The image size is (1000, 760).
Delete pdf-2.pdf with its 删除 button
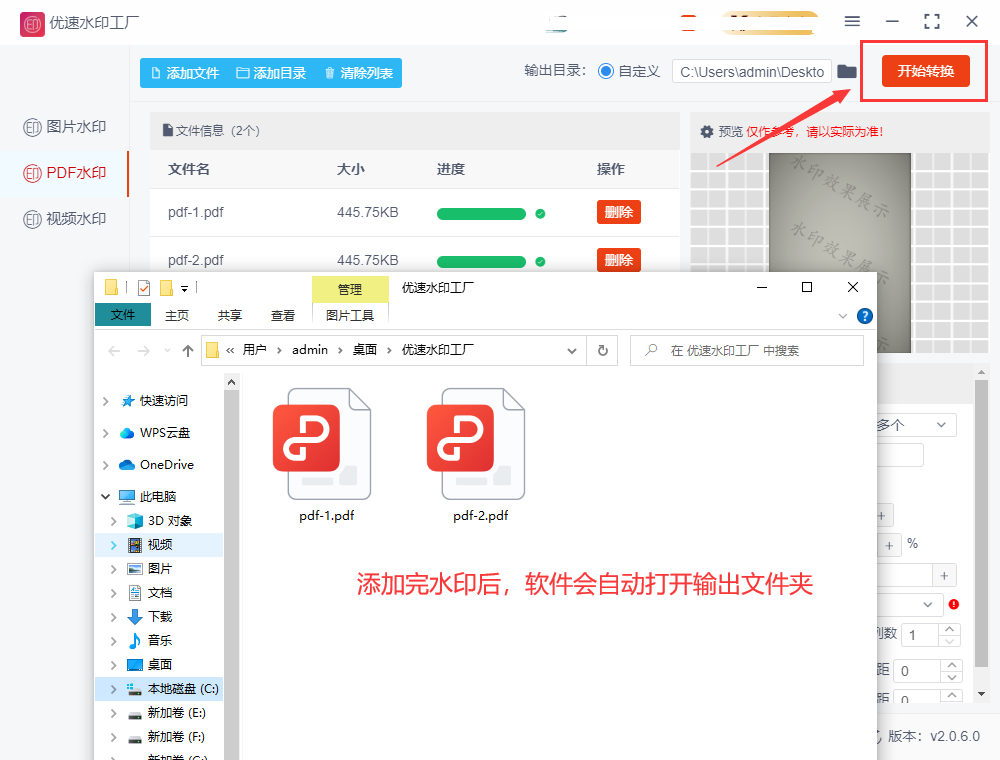pyautogui.click(x=619, y=260)
